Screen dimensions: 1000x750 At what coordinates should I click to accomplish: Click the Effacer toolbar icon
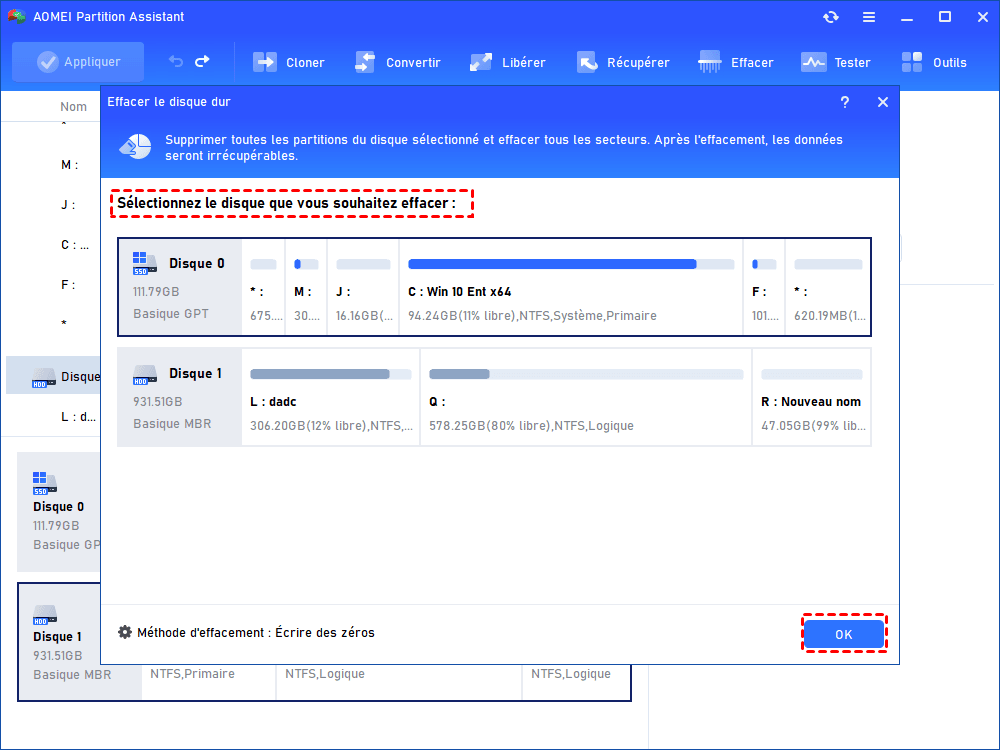710,62
